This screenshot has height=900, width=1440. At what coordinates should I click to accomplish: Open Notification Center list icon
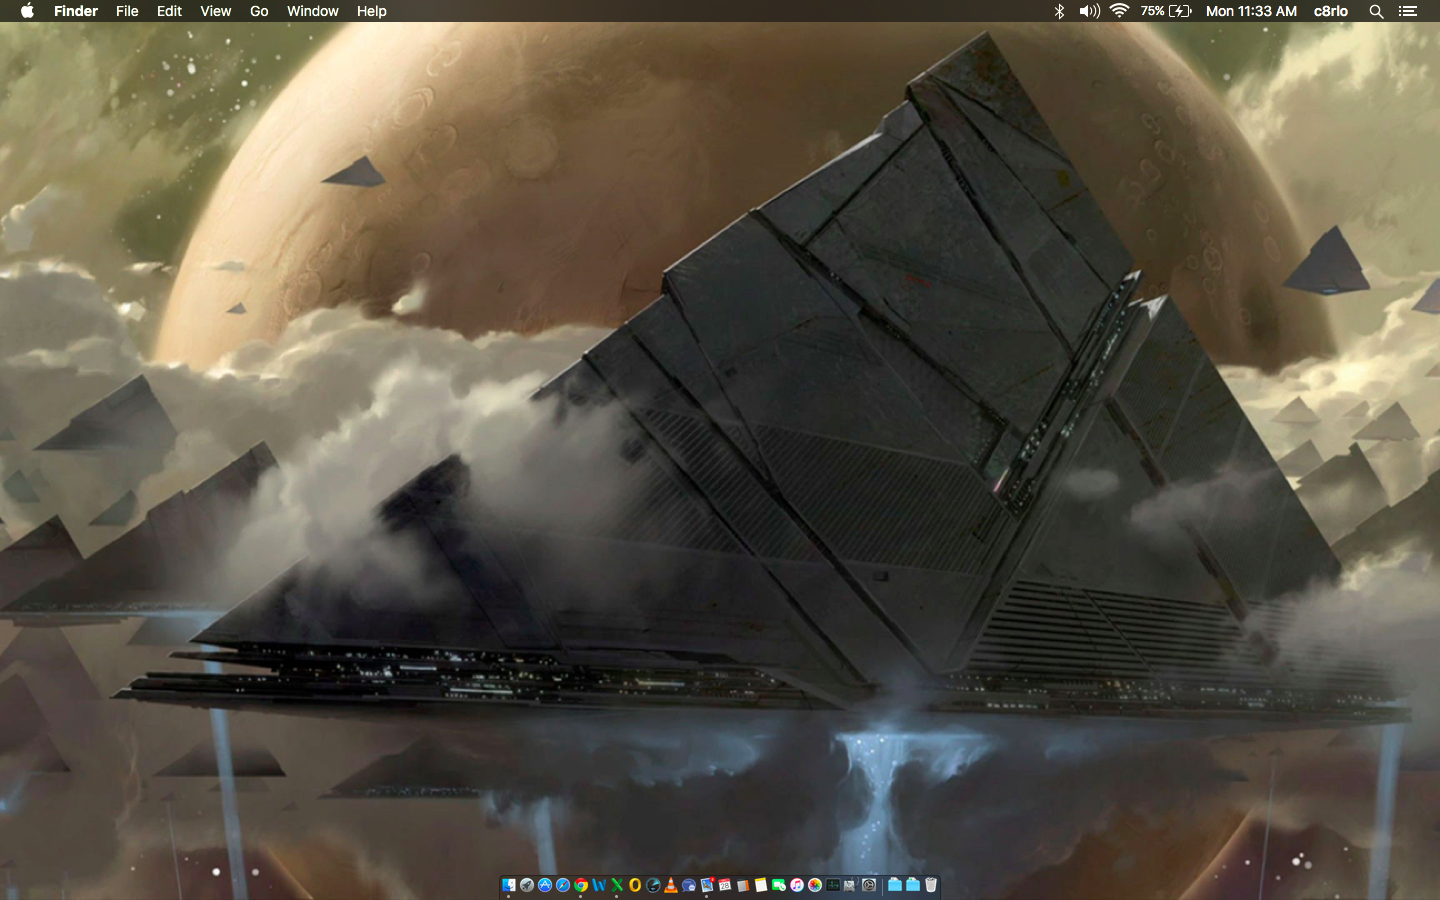click(x=1408, y=11)
